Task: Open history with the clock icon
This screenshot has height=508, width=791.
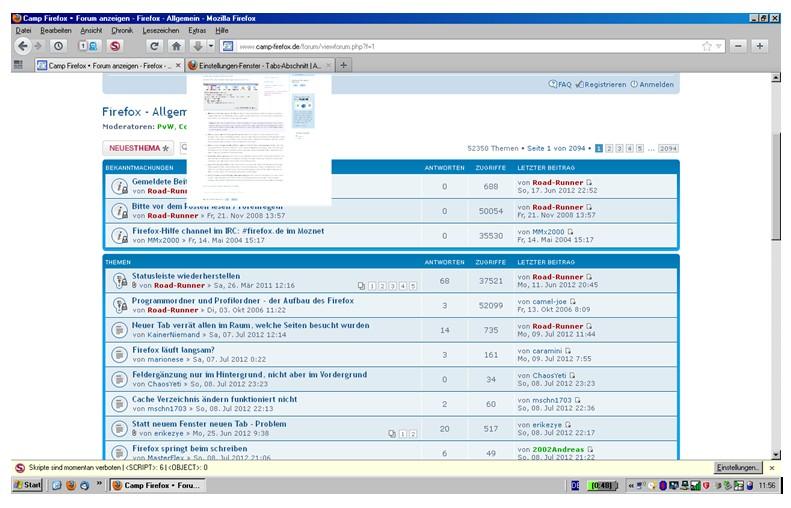Action: (x=59, y=46)
